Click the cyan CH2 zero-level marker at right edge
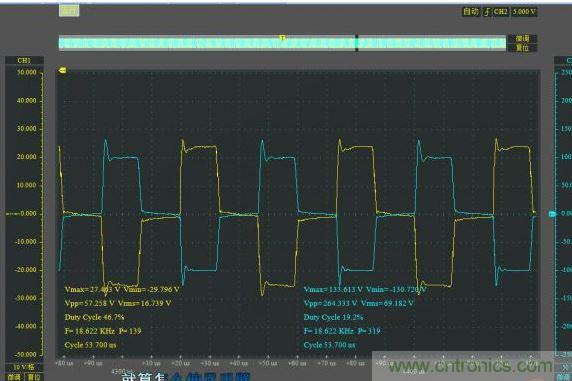This screenshot has width=572, height=381. coord(553,214)
